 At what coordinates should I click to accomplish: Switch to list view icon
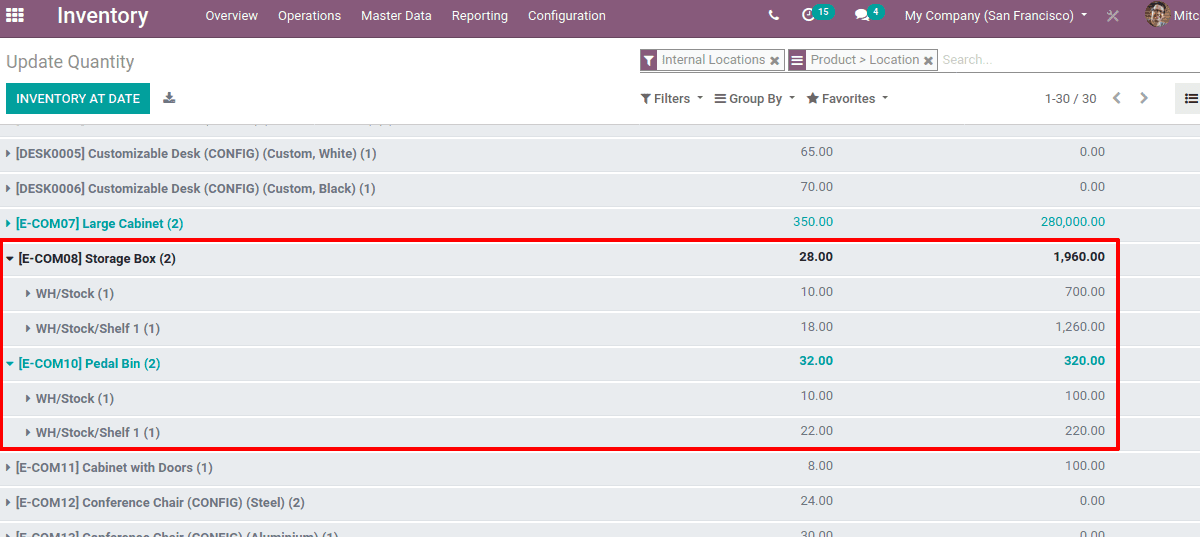tap(1190, 98)
